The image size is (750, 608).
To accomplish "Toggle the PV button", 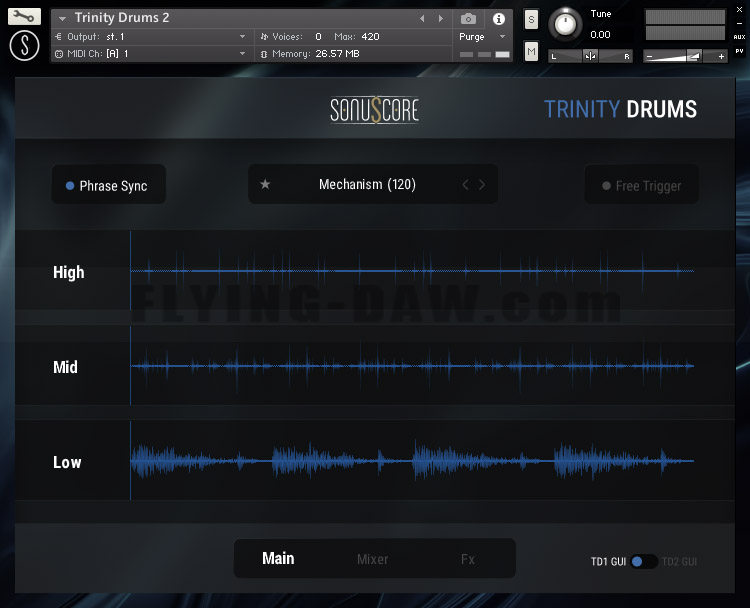I will click(739, 51).
